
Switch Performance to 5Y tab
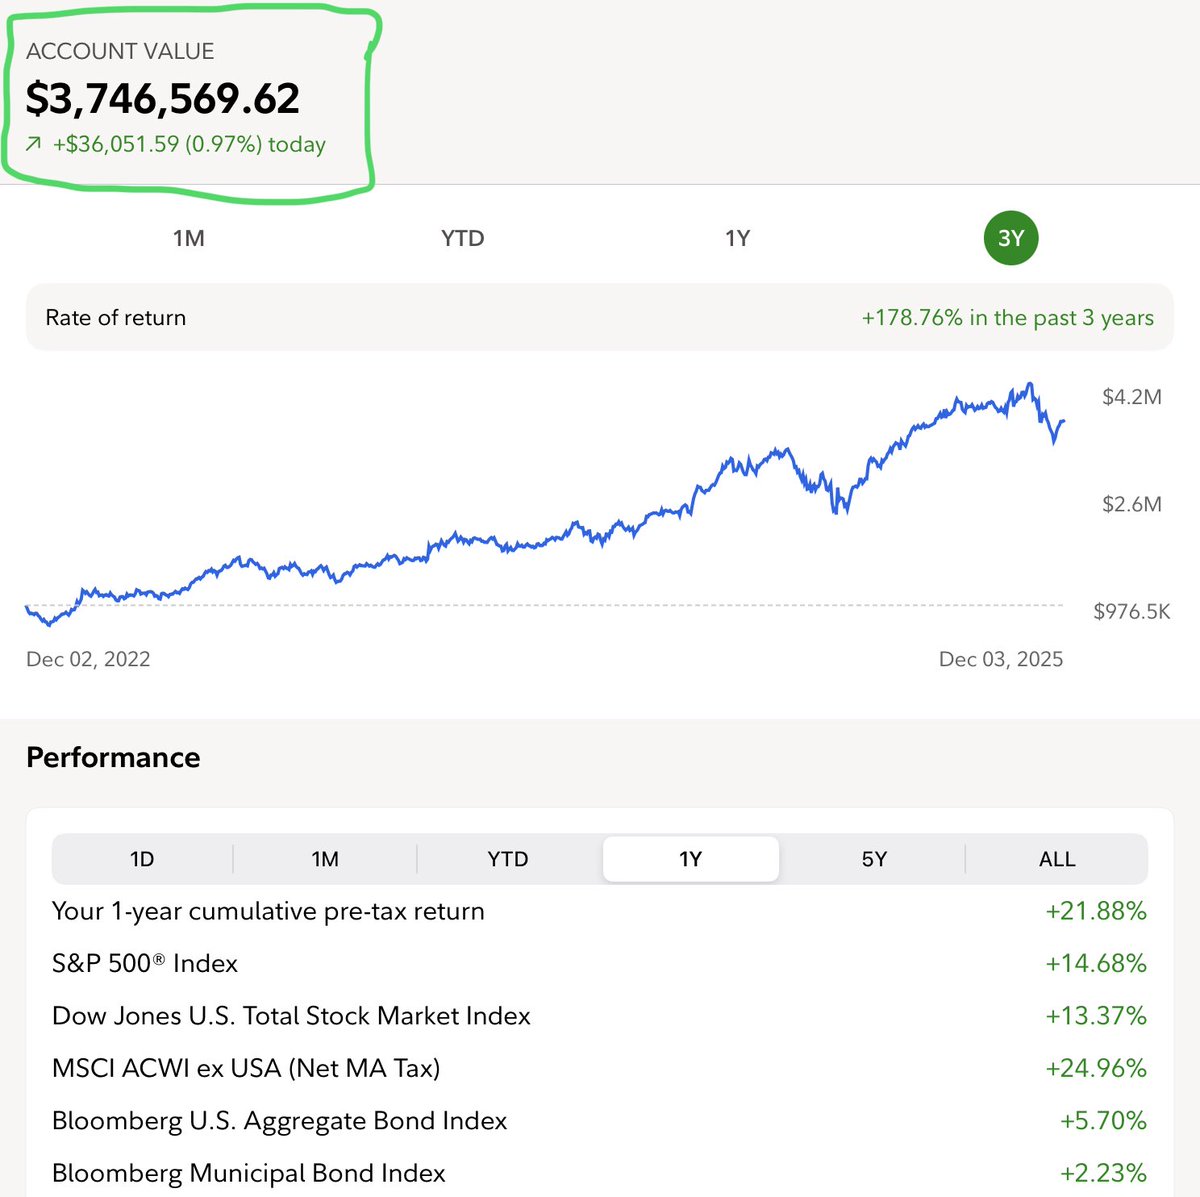click(874, 859)
